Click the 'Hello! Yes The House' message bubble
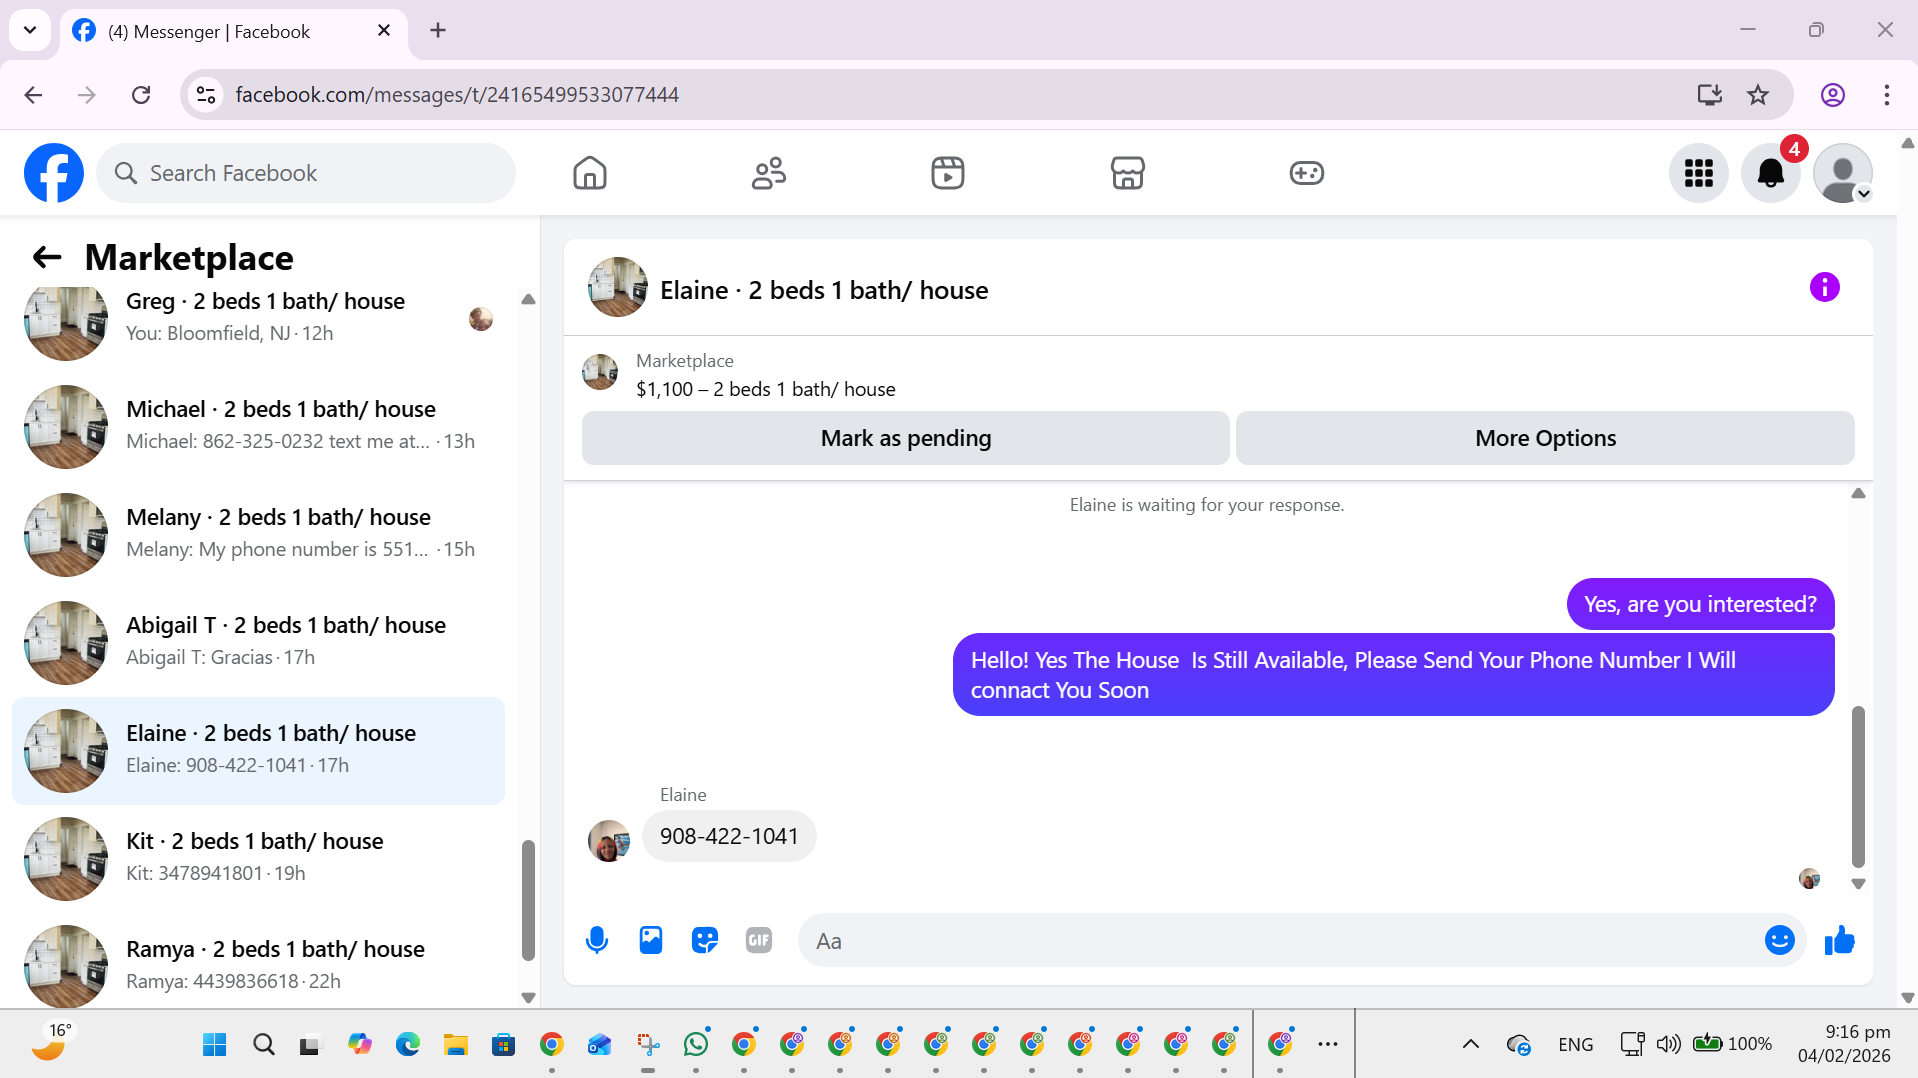 tap(1393, 675)
